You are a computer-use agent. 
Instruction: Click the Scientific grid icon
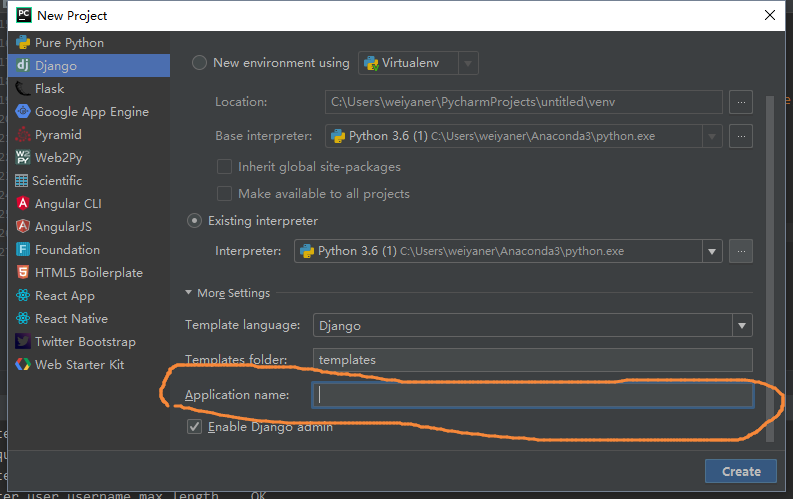[x=21, y=180]
